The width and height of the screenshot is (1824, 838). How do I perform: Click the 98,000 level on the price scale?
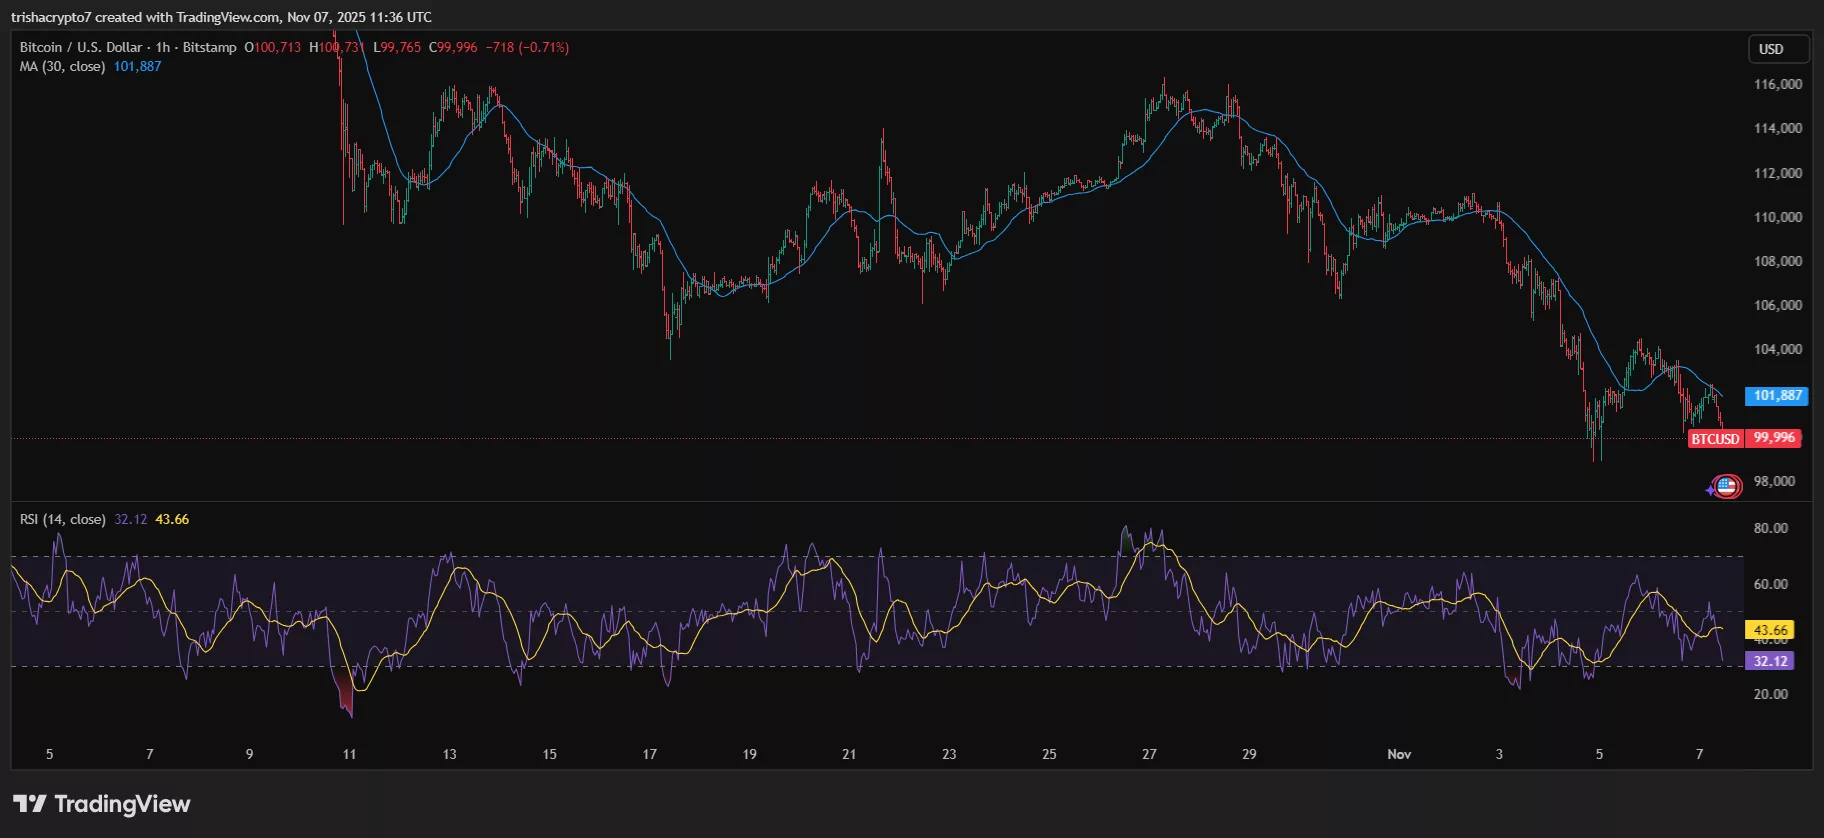(x=1774, y=481)
